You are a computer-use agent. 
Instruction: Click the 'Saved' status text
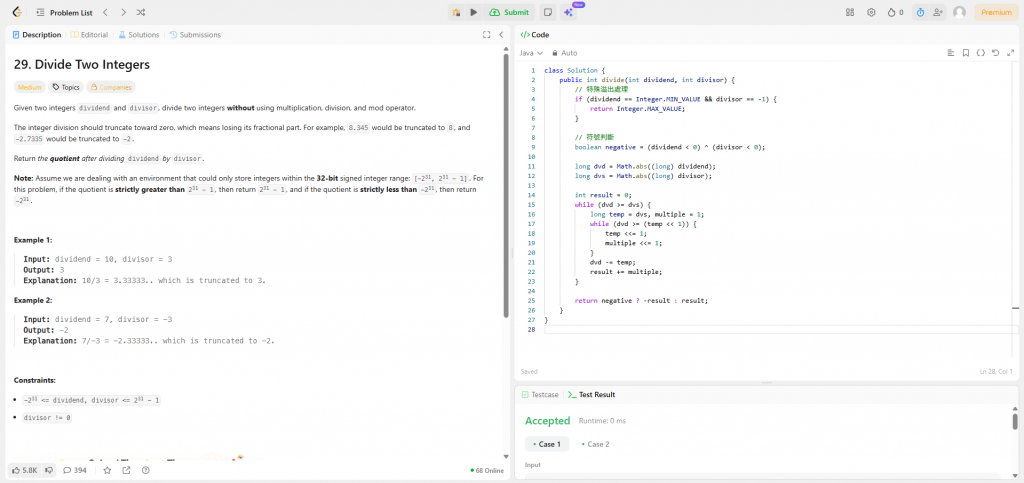(528, 371)
